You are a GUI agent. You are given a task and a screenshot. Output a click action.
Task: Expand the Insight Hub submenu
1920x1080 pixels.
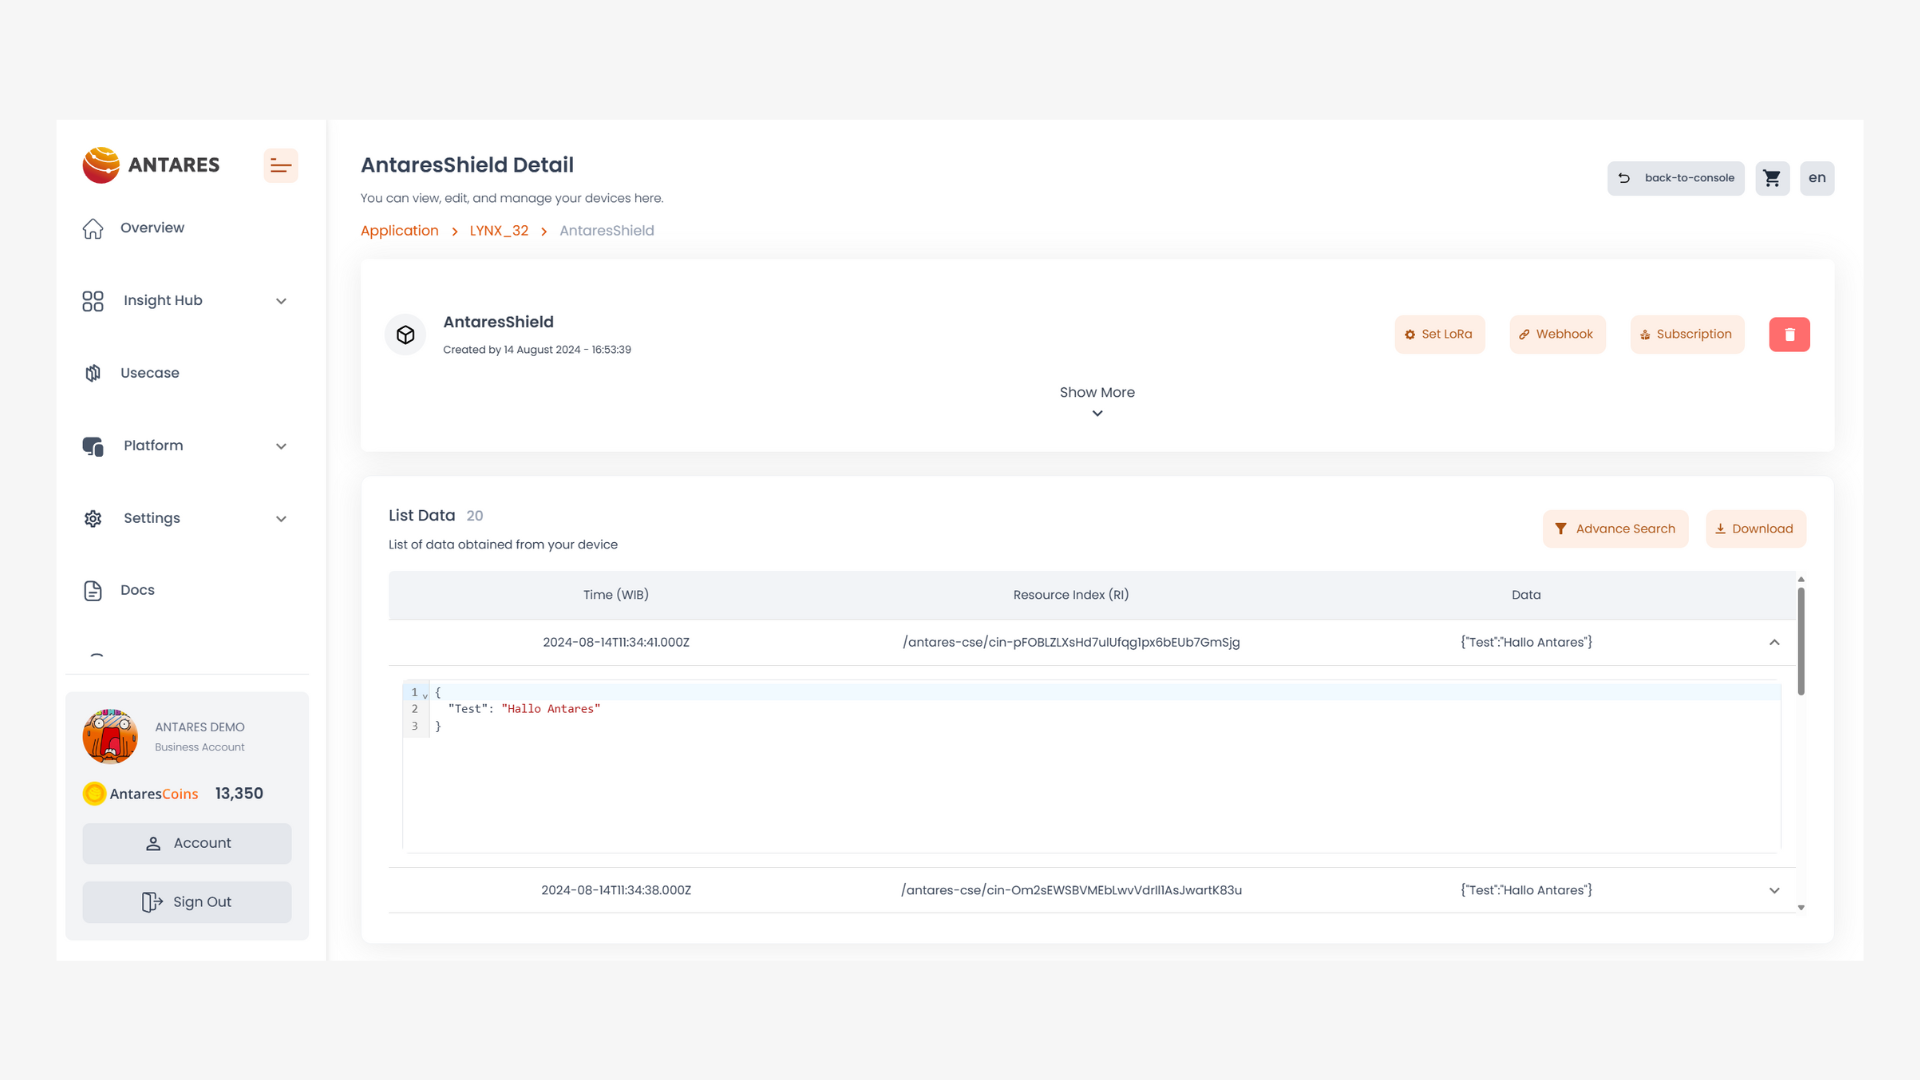coord(281,301)
